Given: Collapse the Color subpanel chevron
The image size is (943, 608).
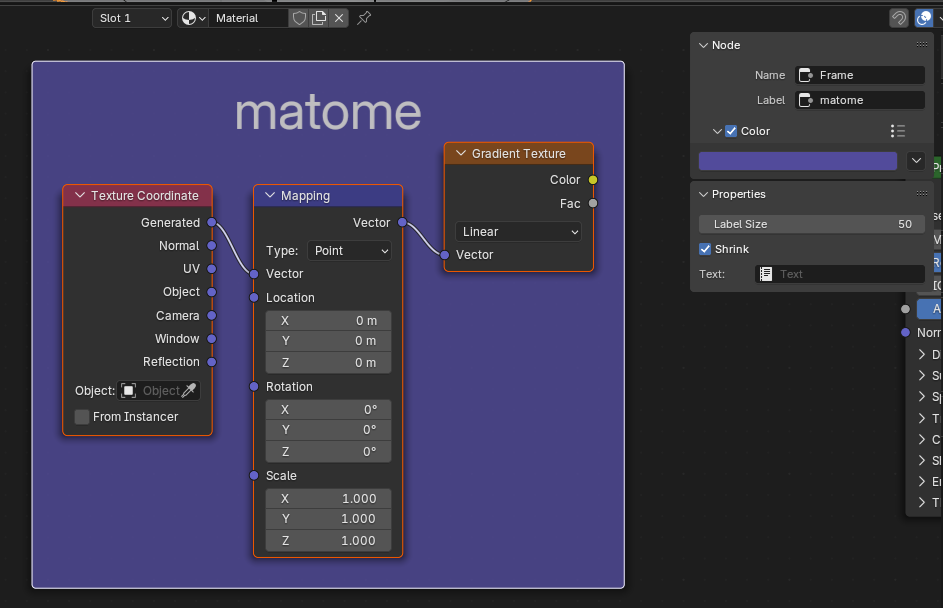Looking at the screenshot, I should [x=717, y=131].
